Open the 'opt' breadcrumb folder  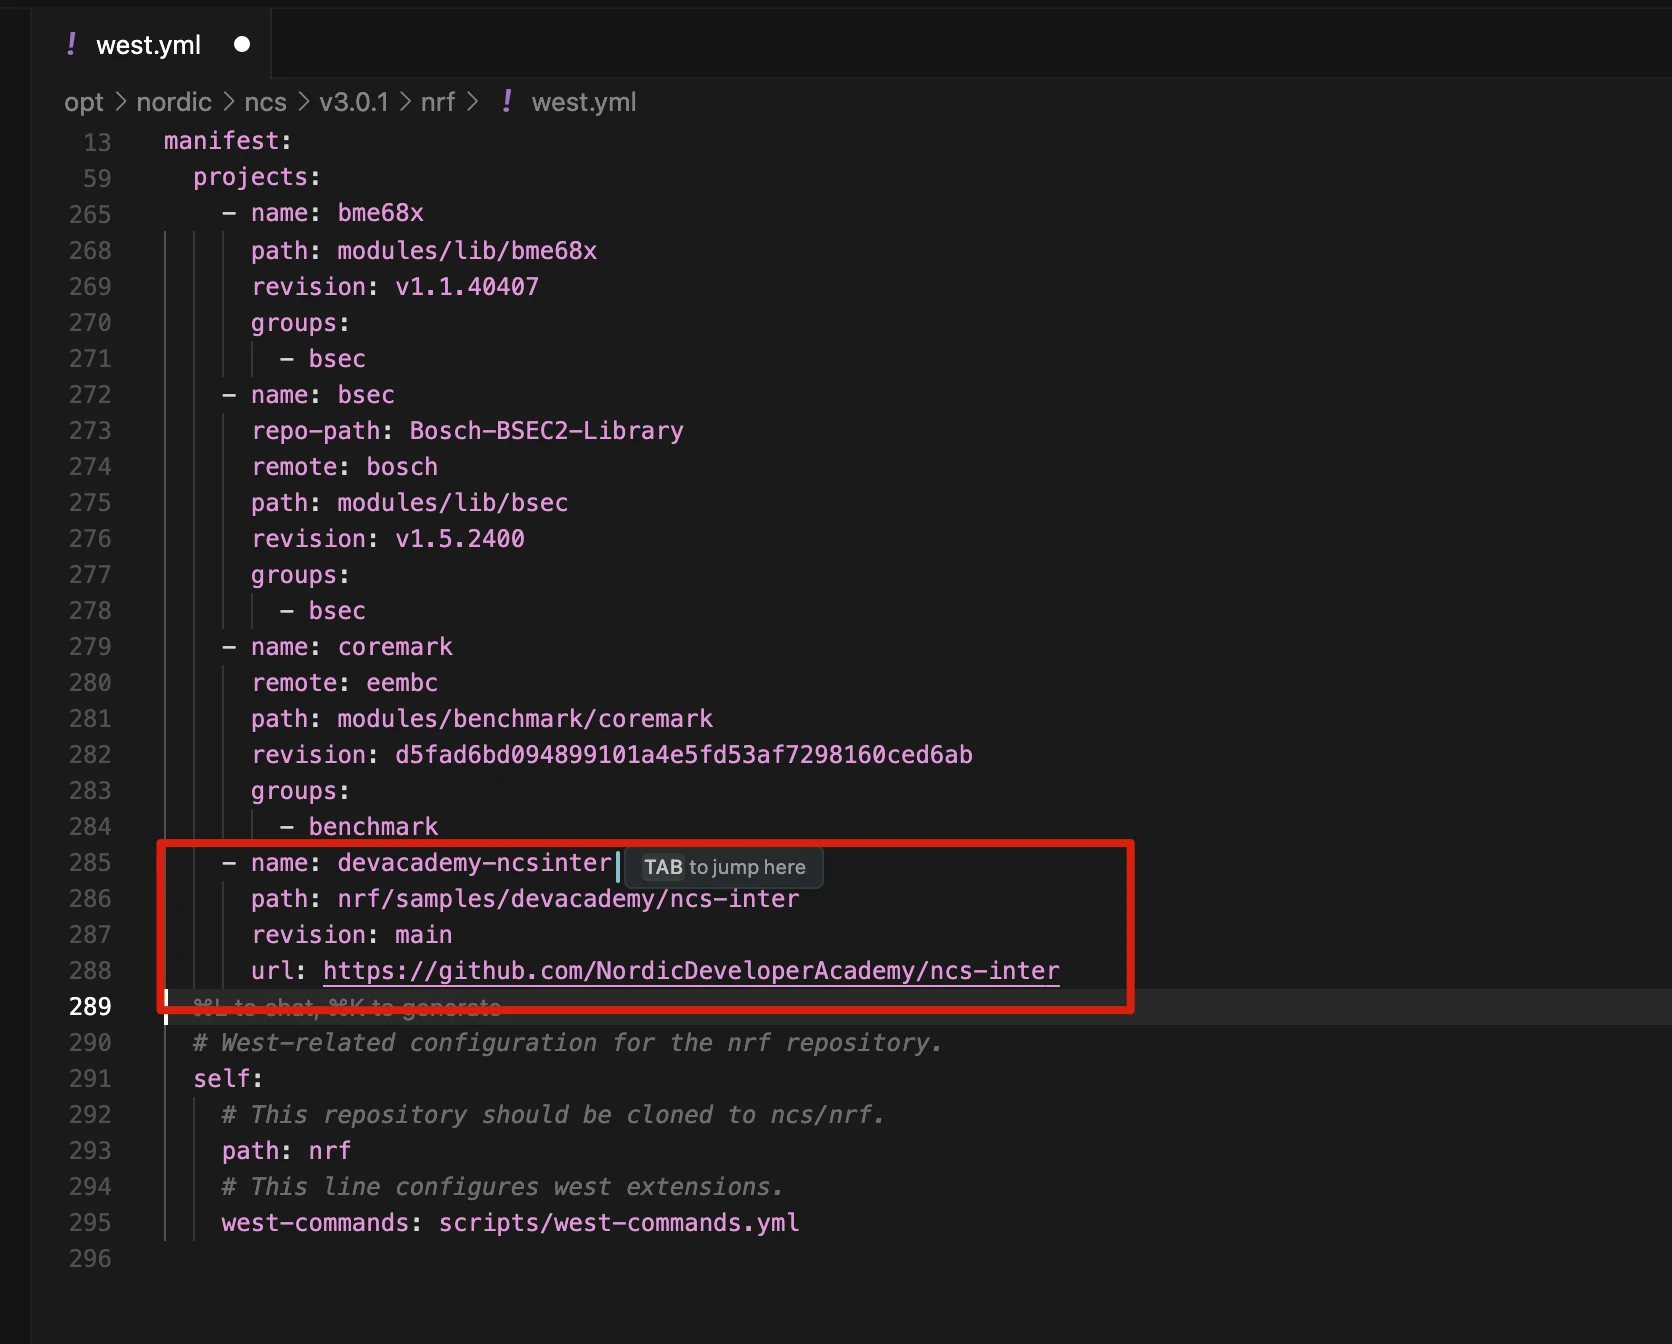click(x=83, y=102)
